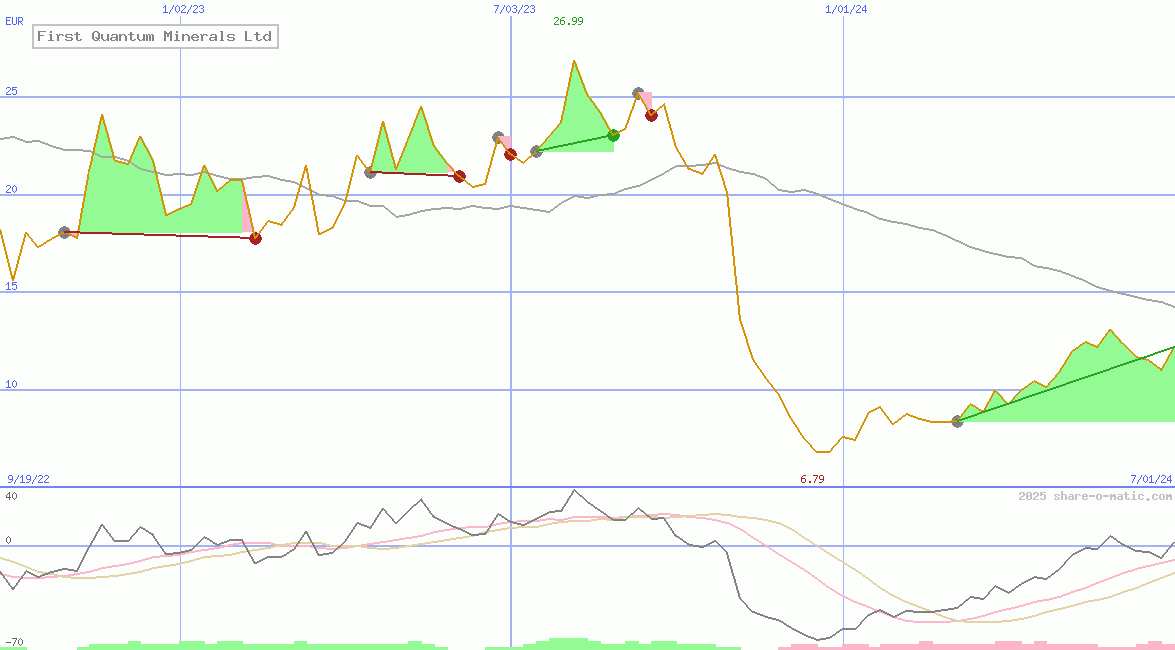Click the gray entry marker near price 18

64,232
